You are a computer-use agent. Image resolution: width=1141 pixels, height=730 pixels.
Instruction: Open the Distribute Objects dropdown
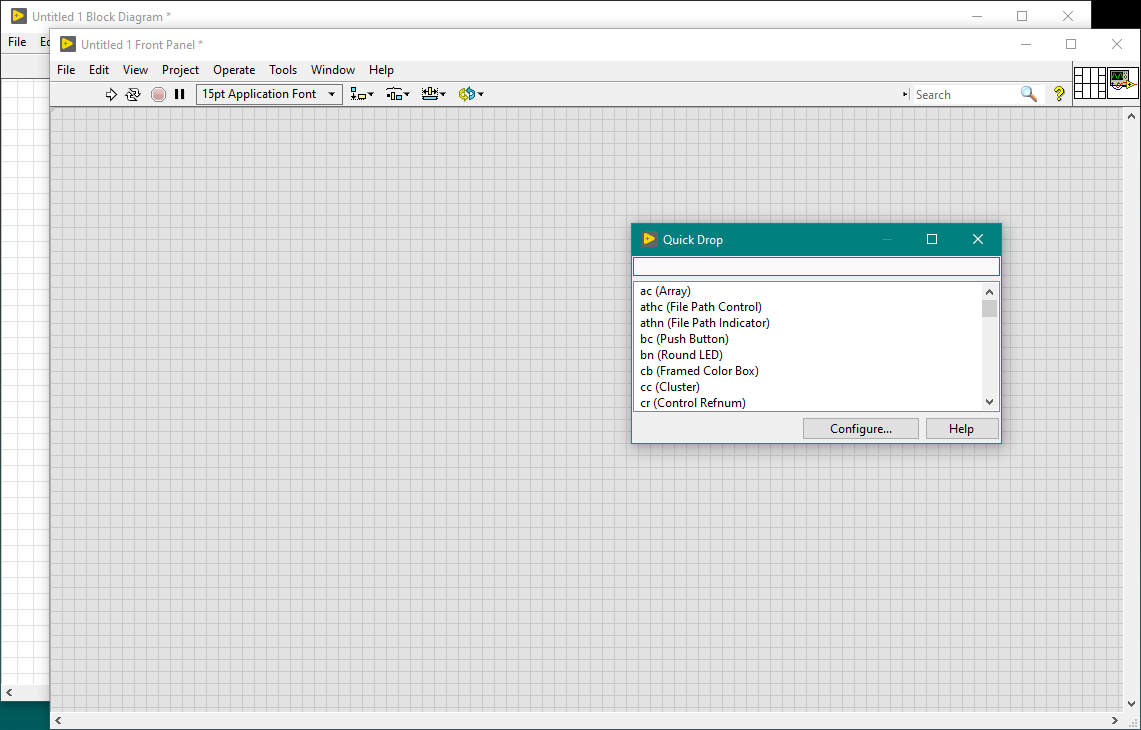(x=398, y=94)
